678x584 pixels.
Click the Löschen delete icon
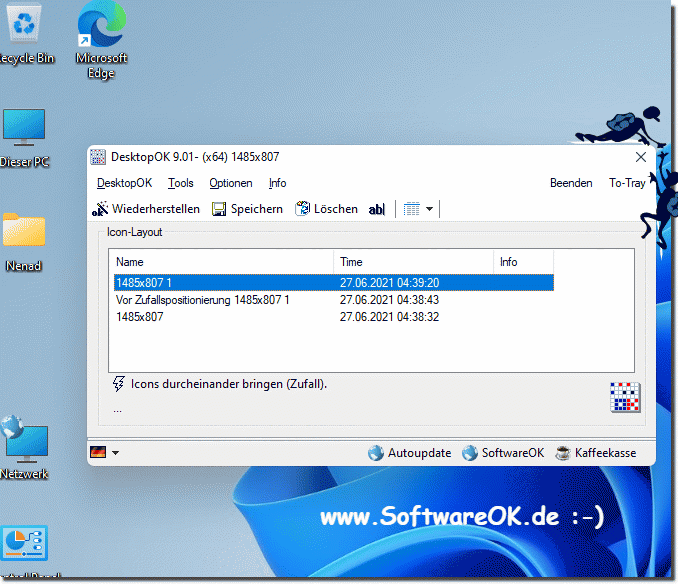point(303,208)
